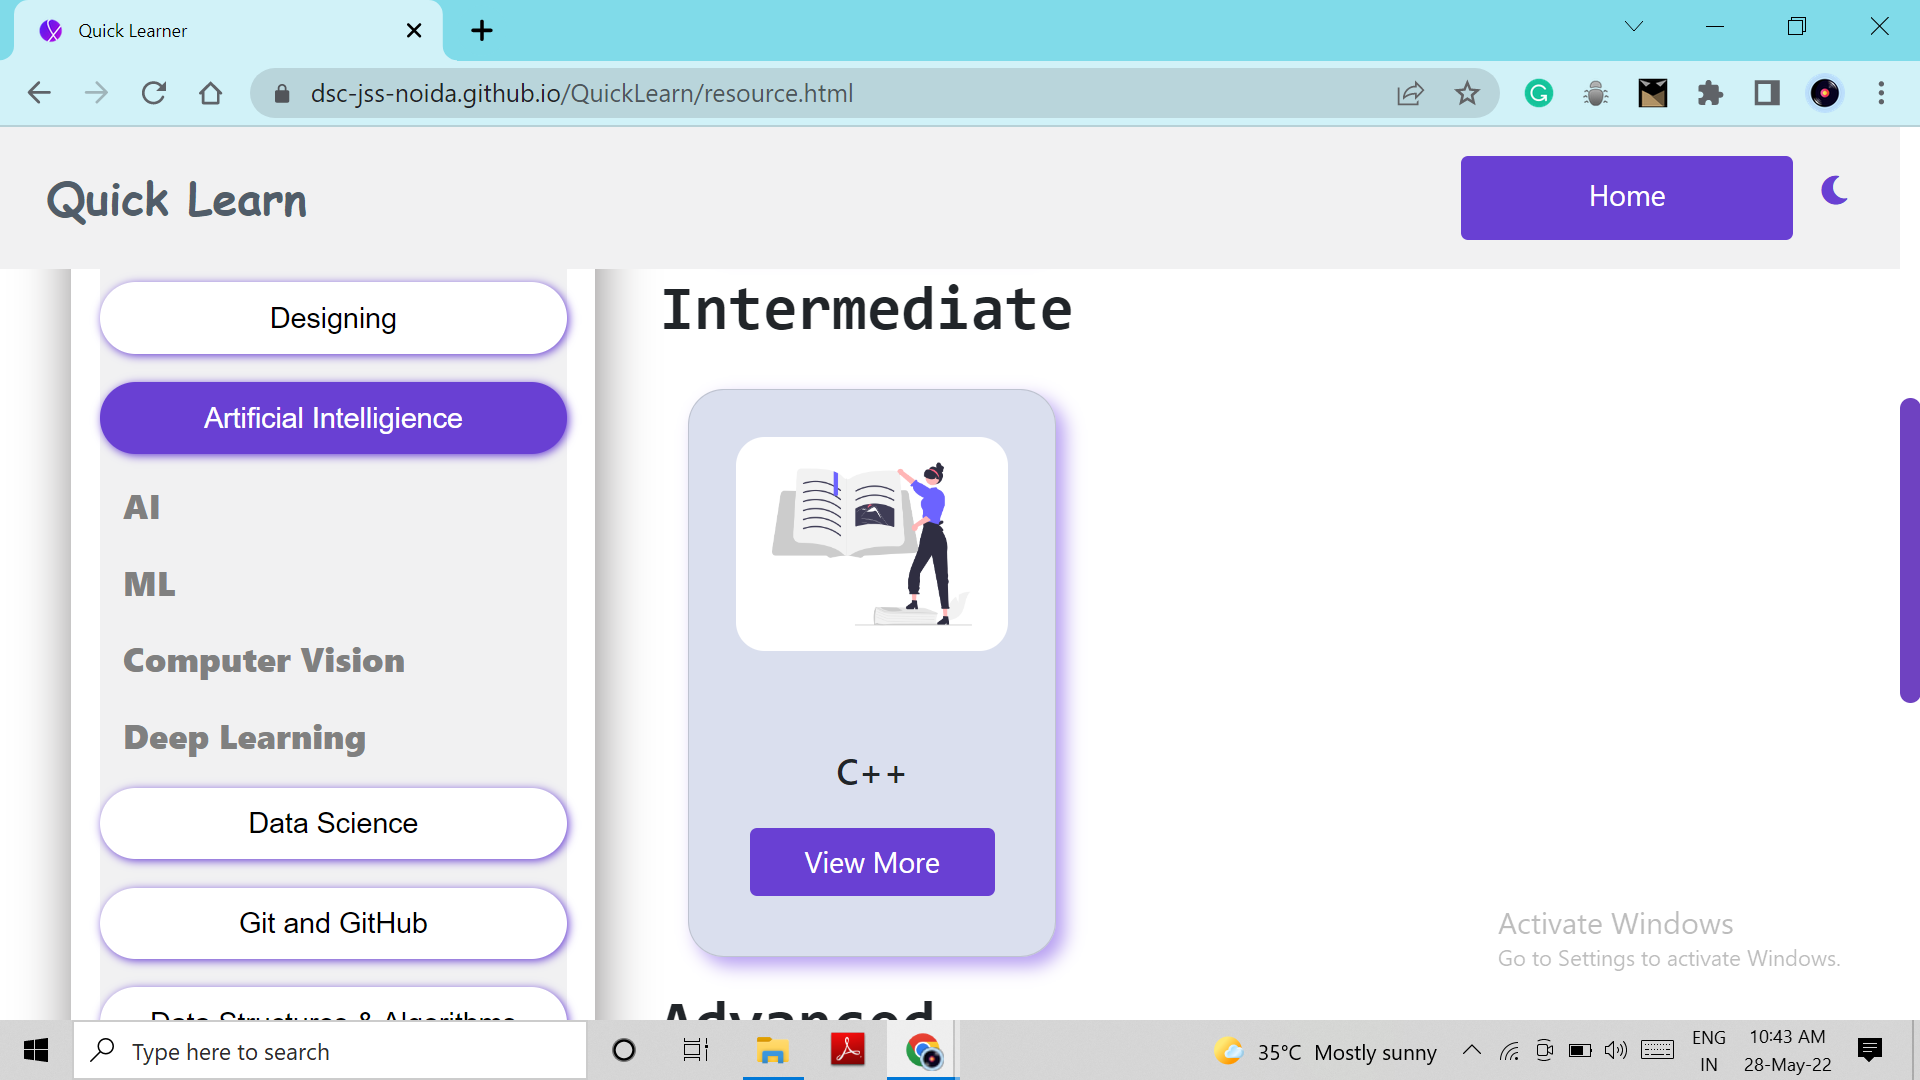Expand the Designing category
This screenshot has width=1920, height=1080.
(333, 318)
